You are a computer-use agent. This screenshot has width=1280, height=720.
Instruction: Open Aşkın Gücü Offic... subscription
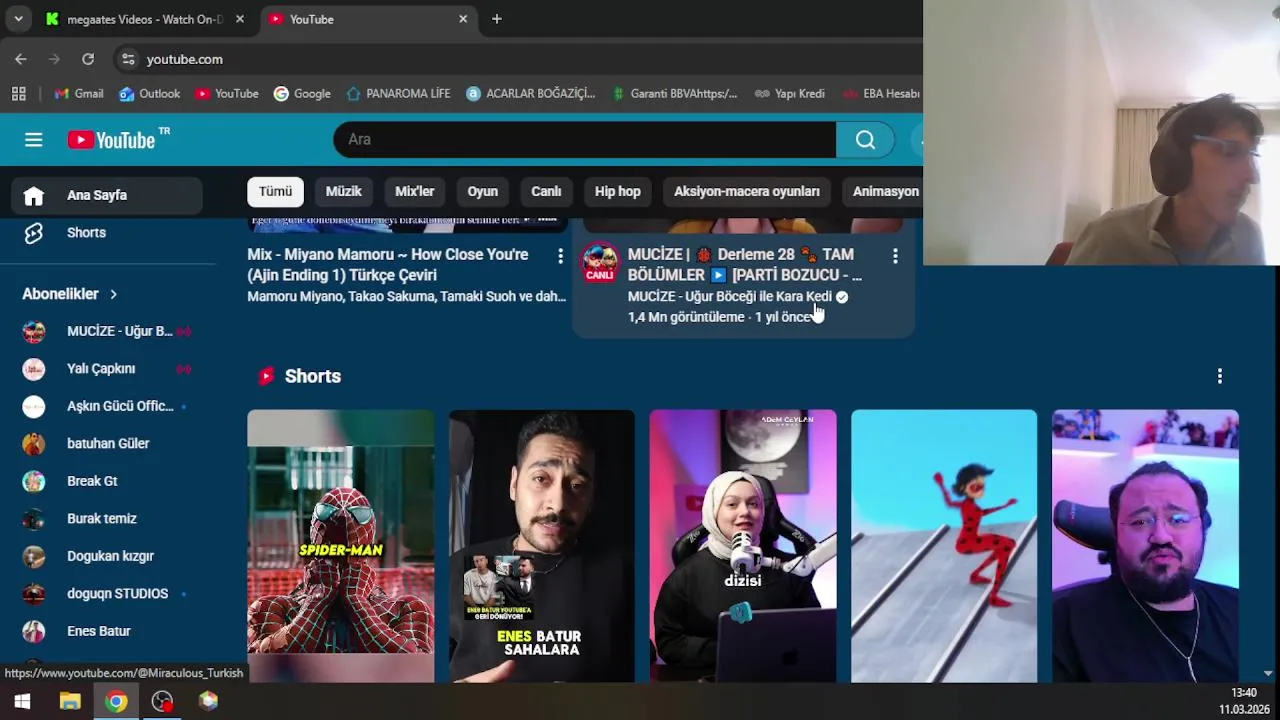point(107,406)
